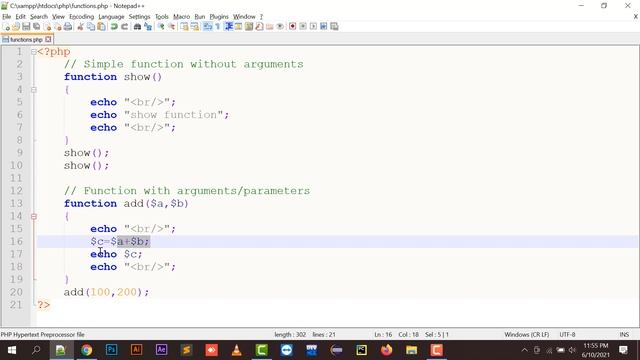Open the Settings menu

pos(140,17)
